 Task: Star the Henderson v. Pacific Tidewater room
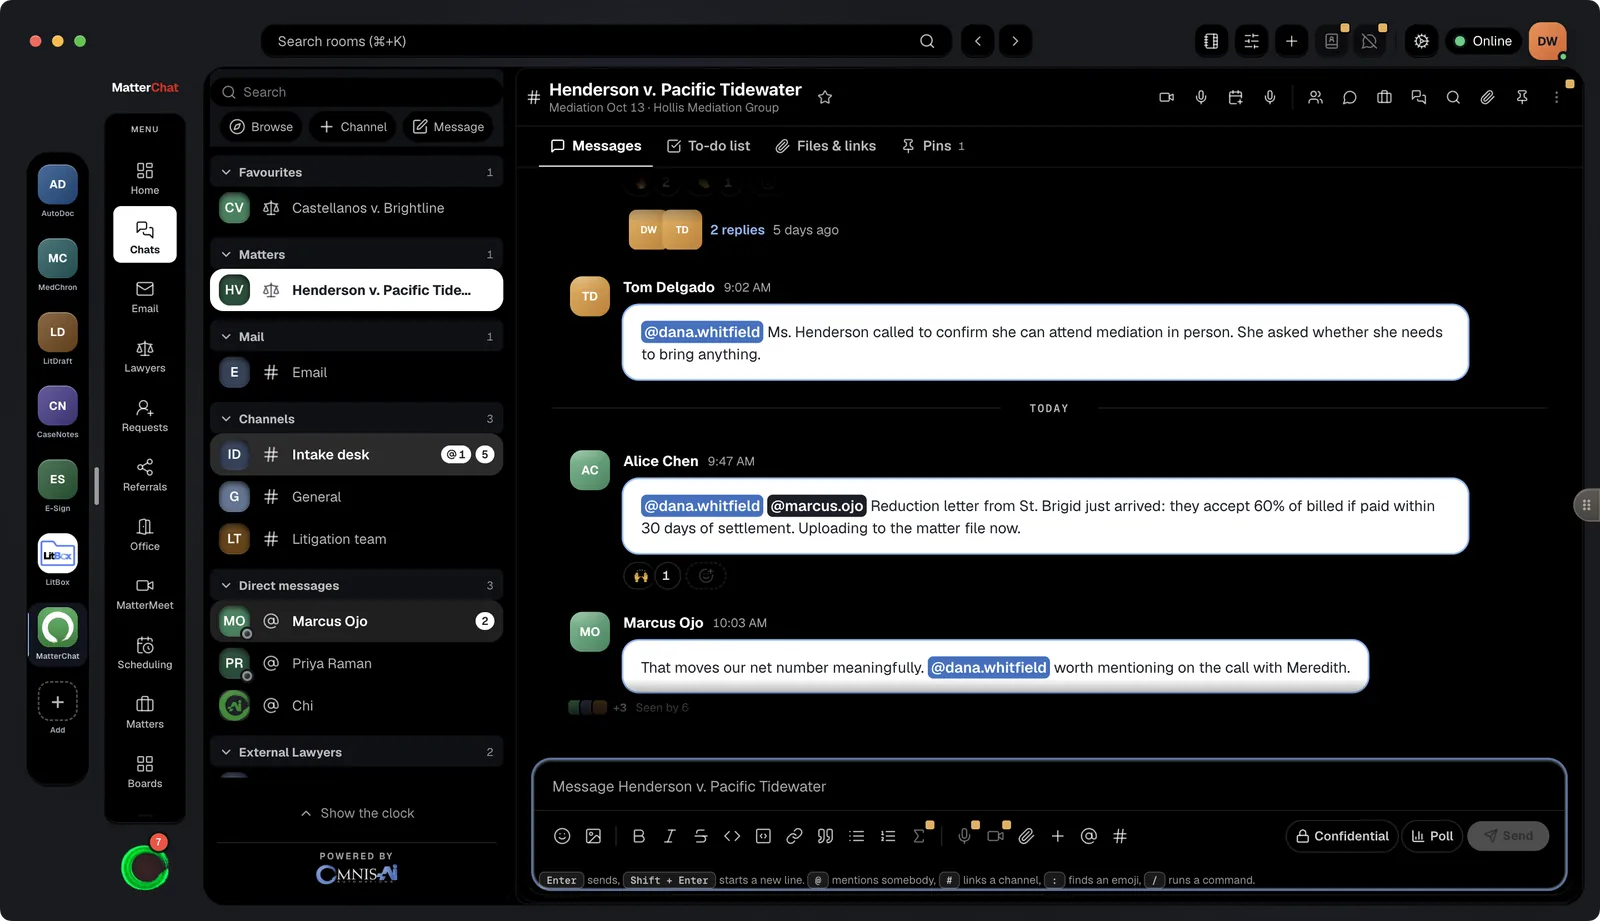tap(825, 97)
